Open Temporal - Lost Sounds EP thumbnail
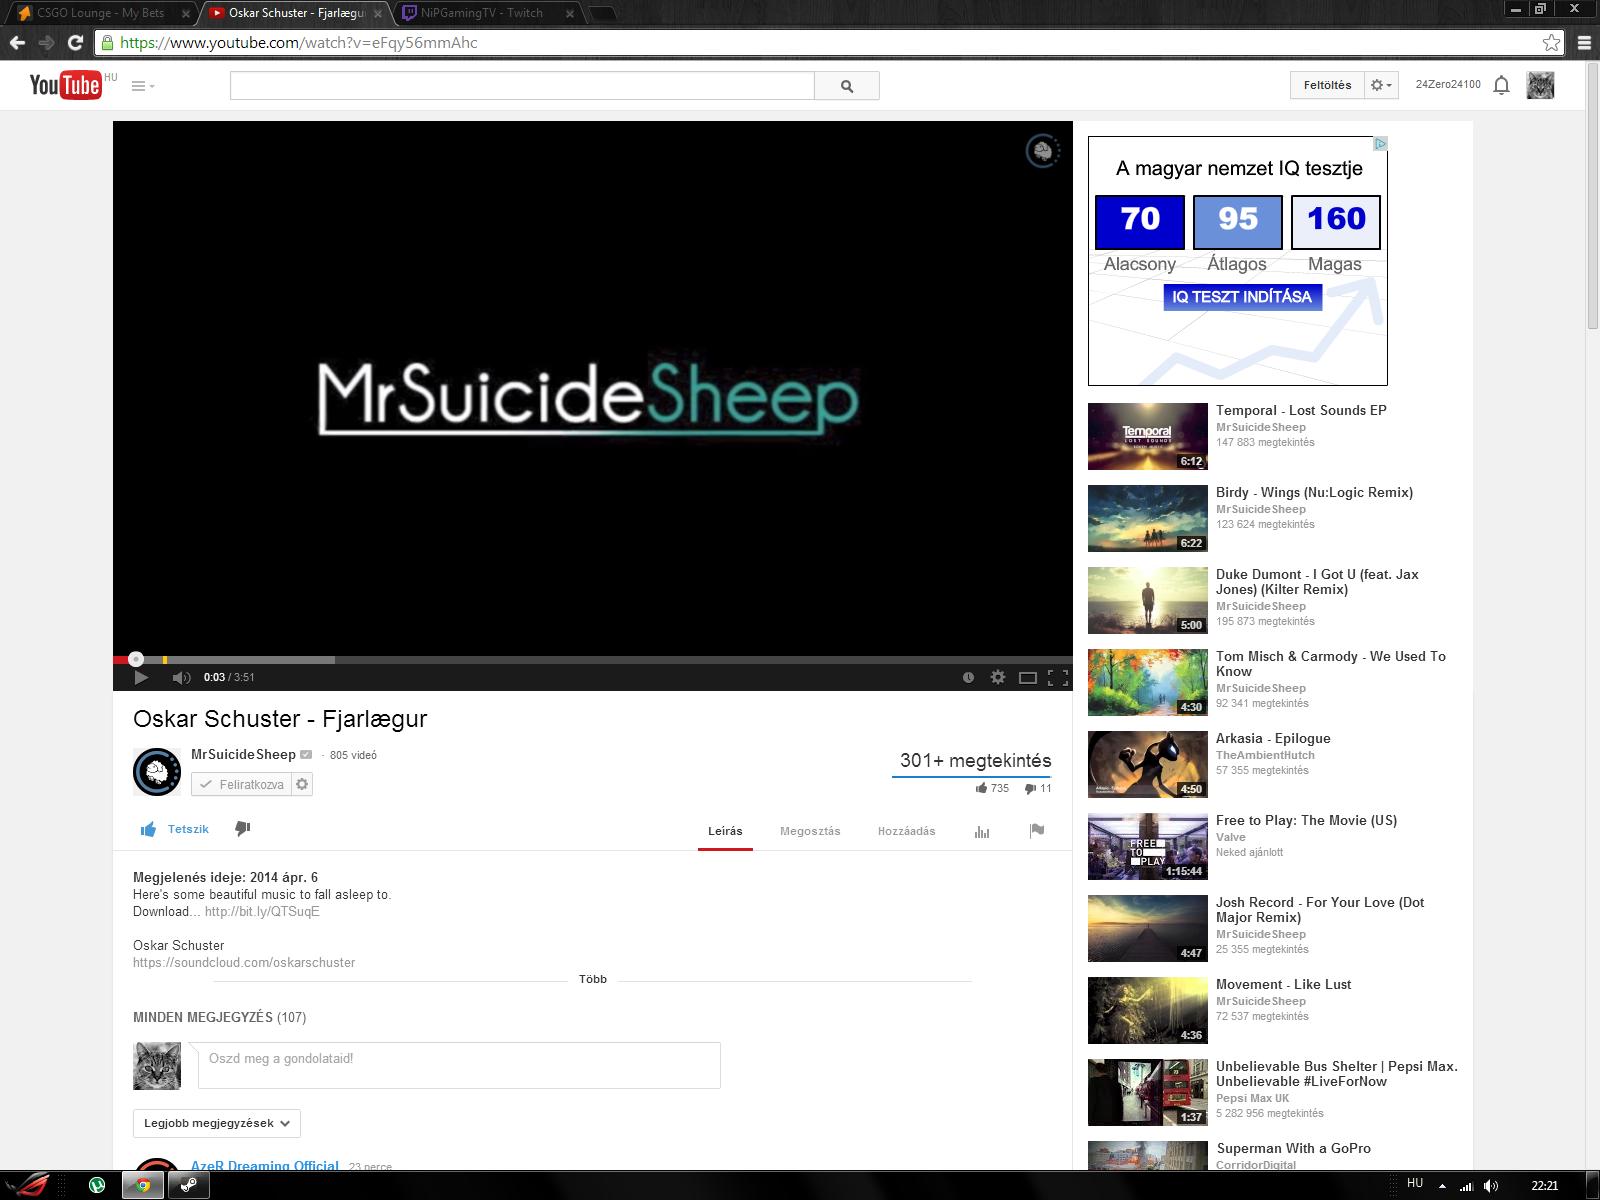Screen dimensions: 1600x1200 [x=1147, y=436]
